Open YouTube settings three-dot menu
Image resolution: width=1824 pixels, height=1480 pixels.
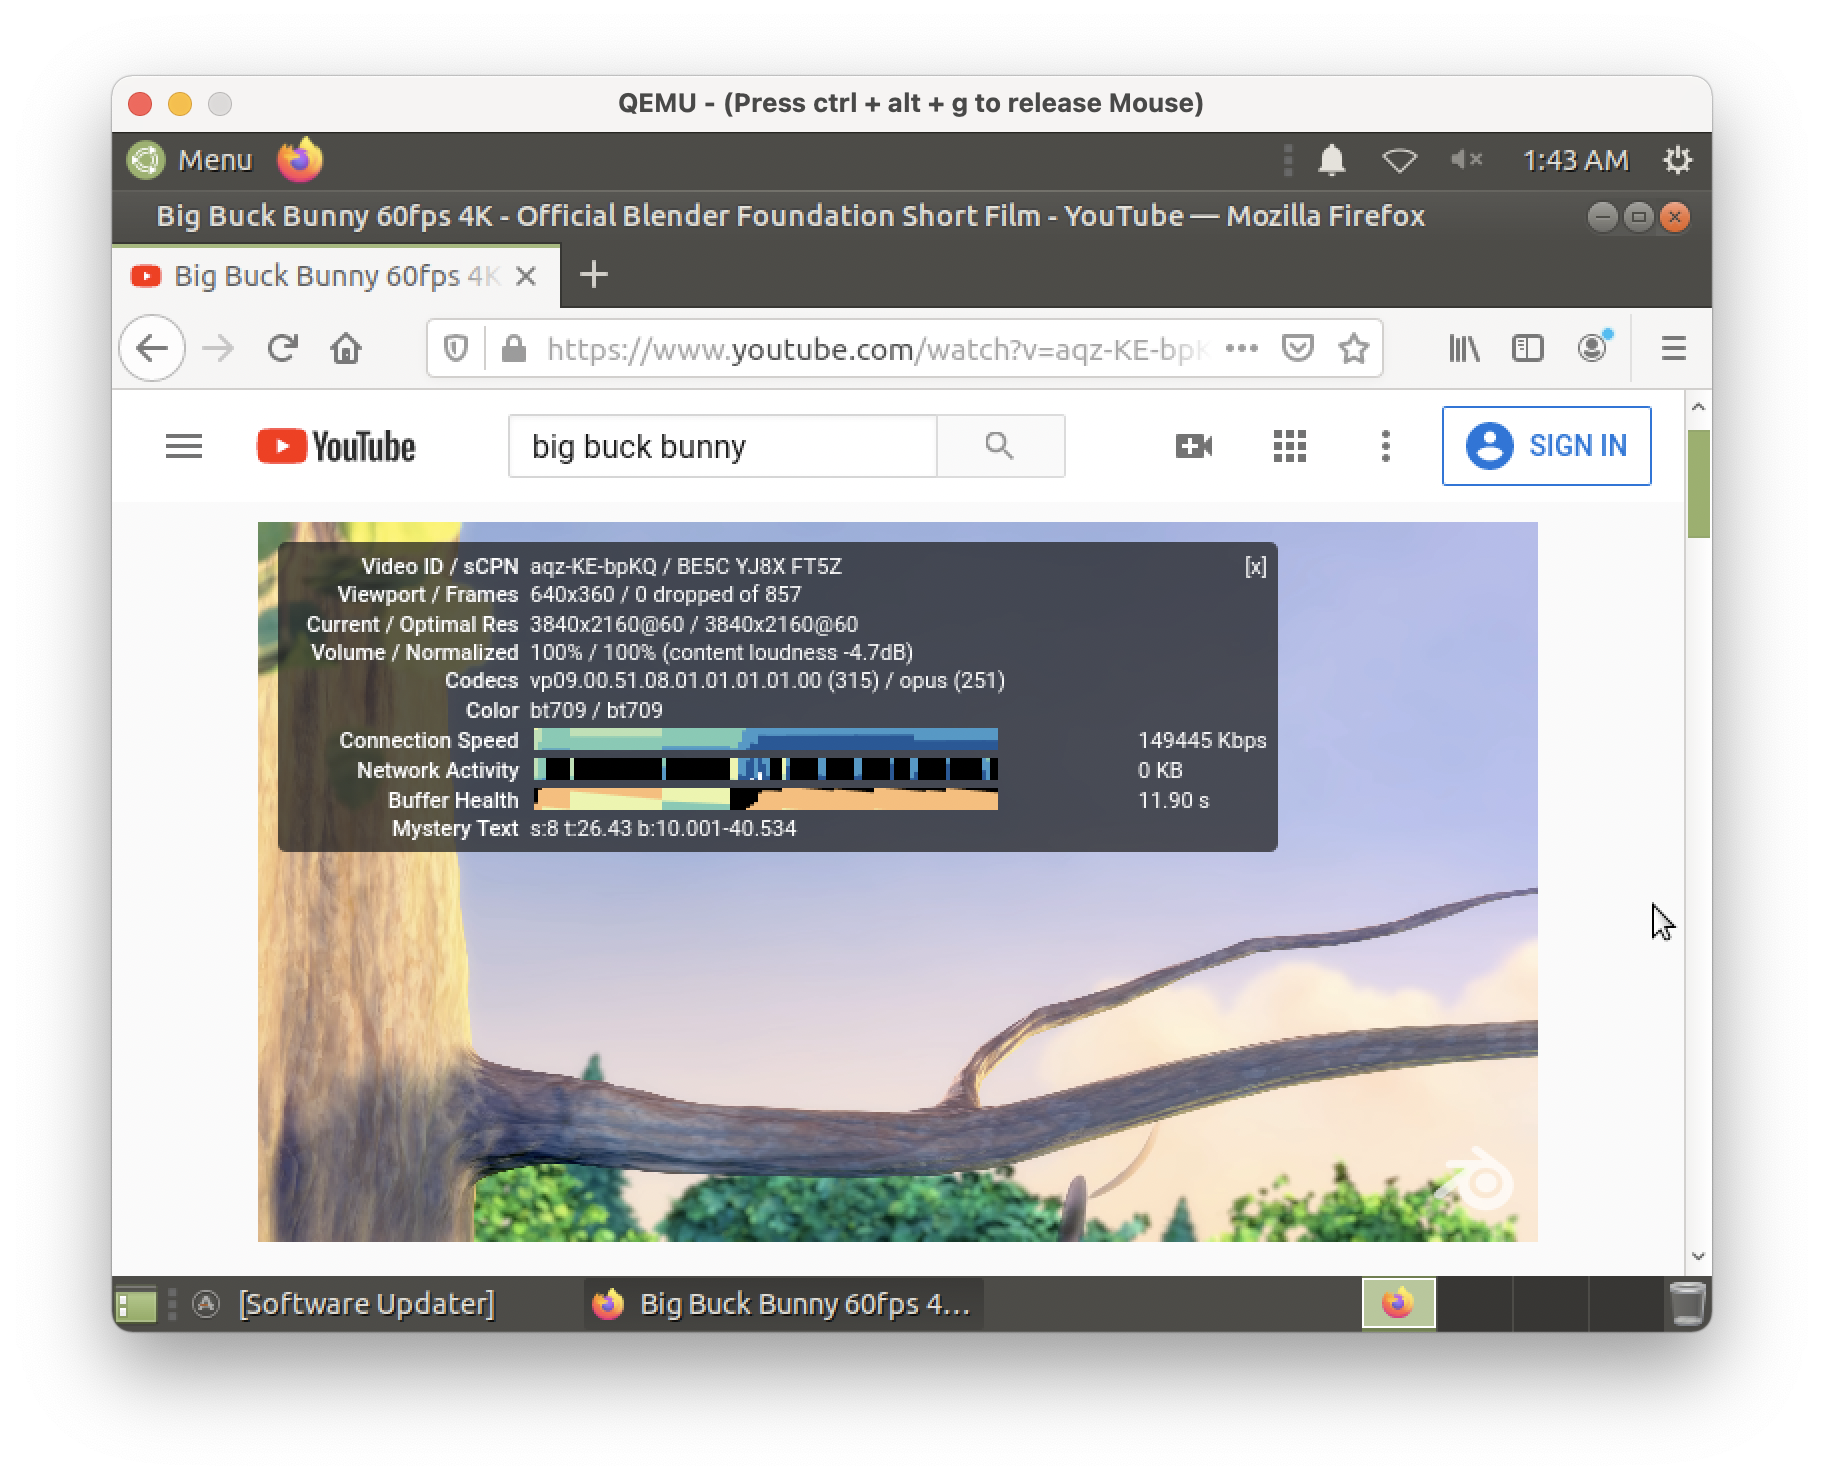pyautogui.click(x=1386, y=446)
